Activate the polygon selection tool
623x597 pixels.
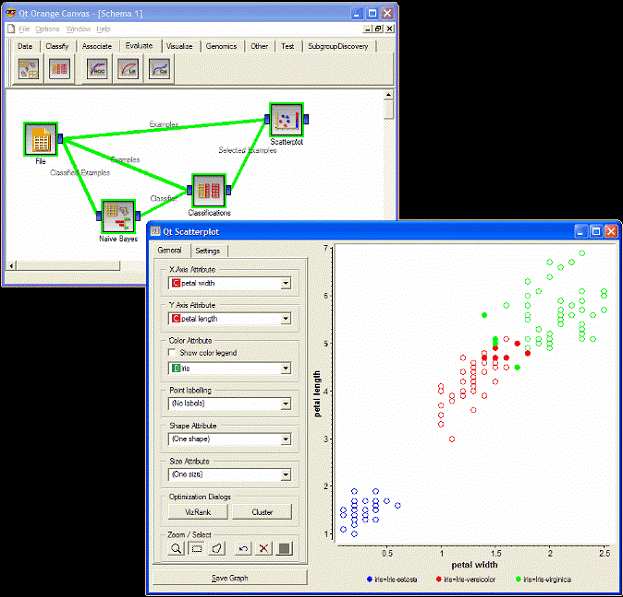point(219,549)
